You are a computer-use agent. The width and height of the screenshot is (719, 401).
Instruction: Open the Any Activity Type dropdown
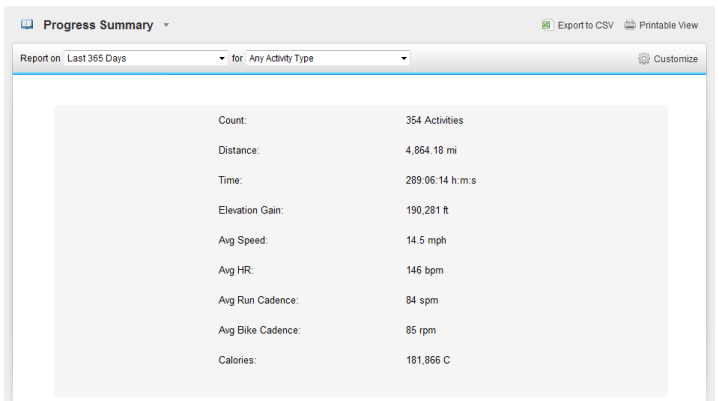coord(328,58)
